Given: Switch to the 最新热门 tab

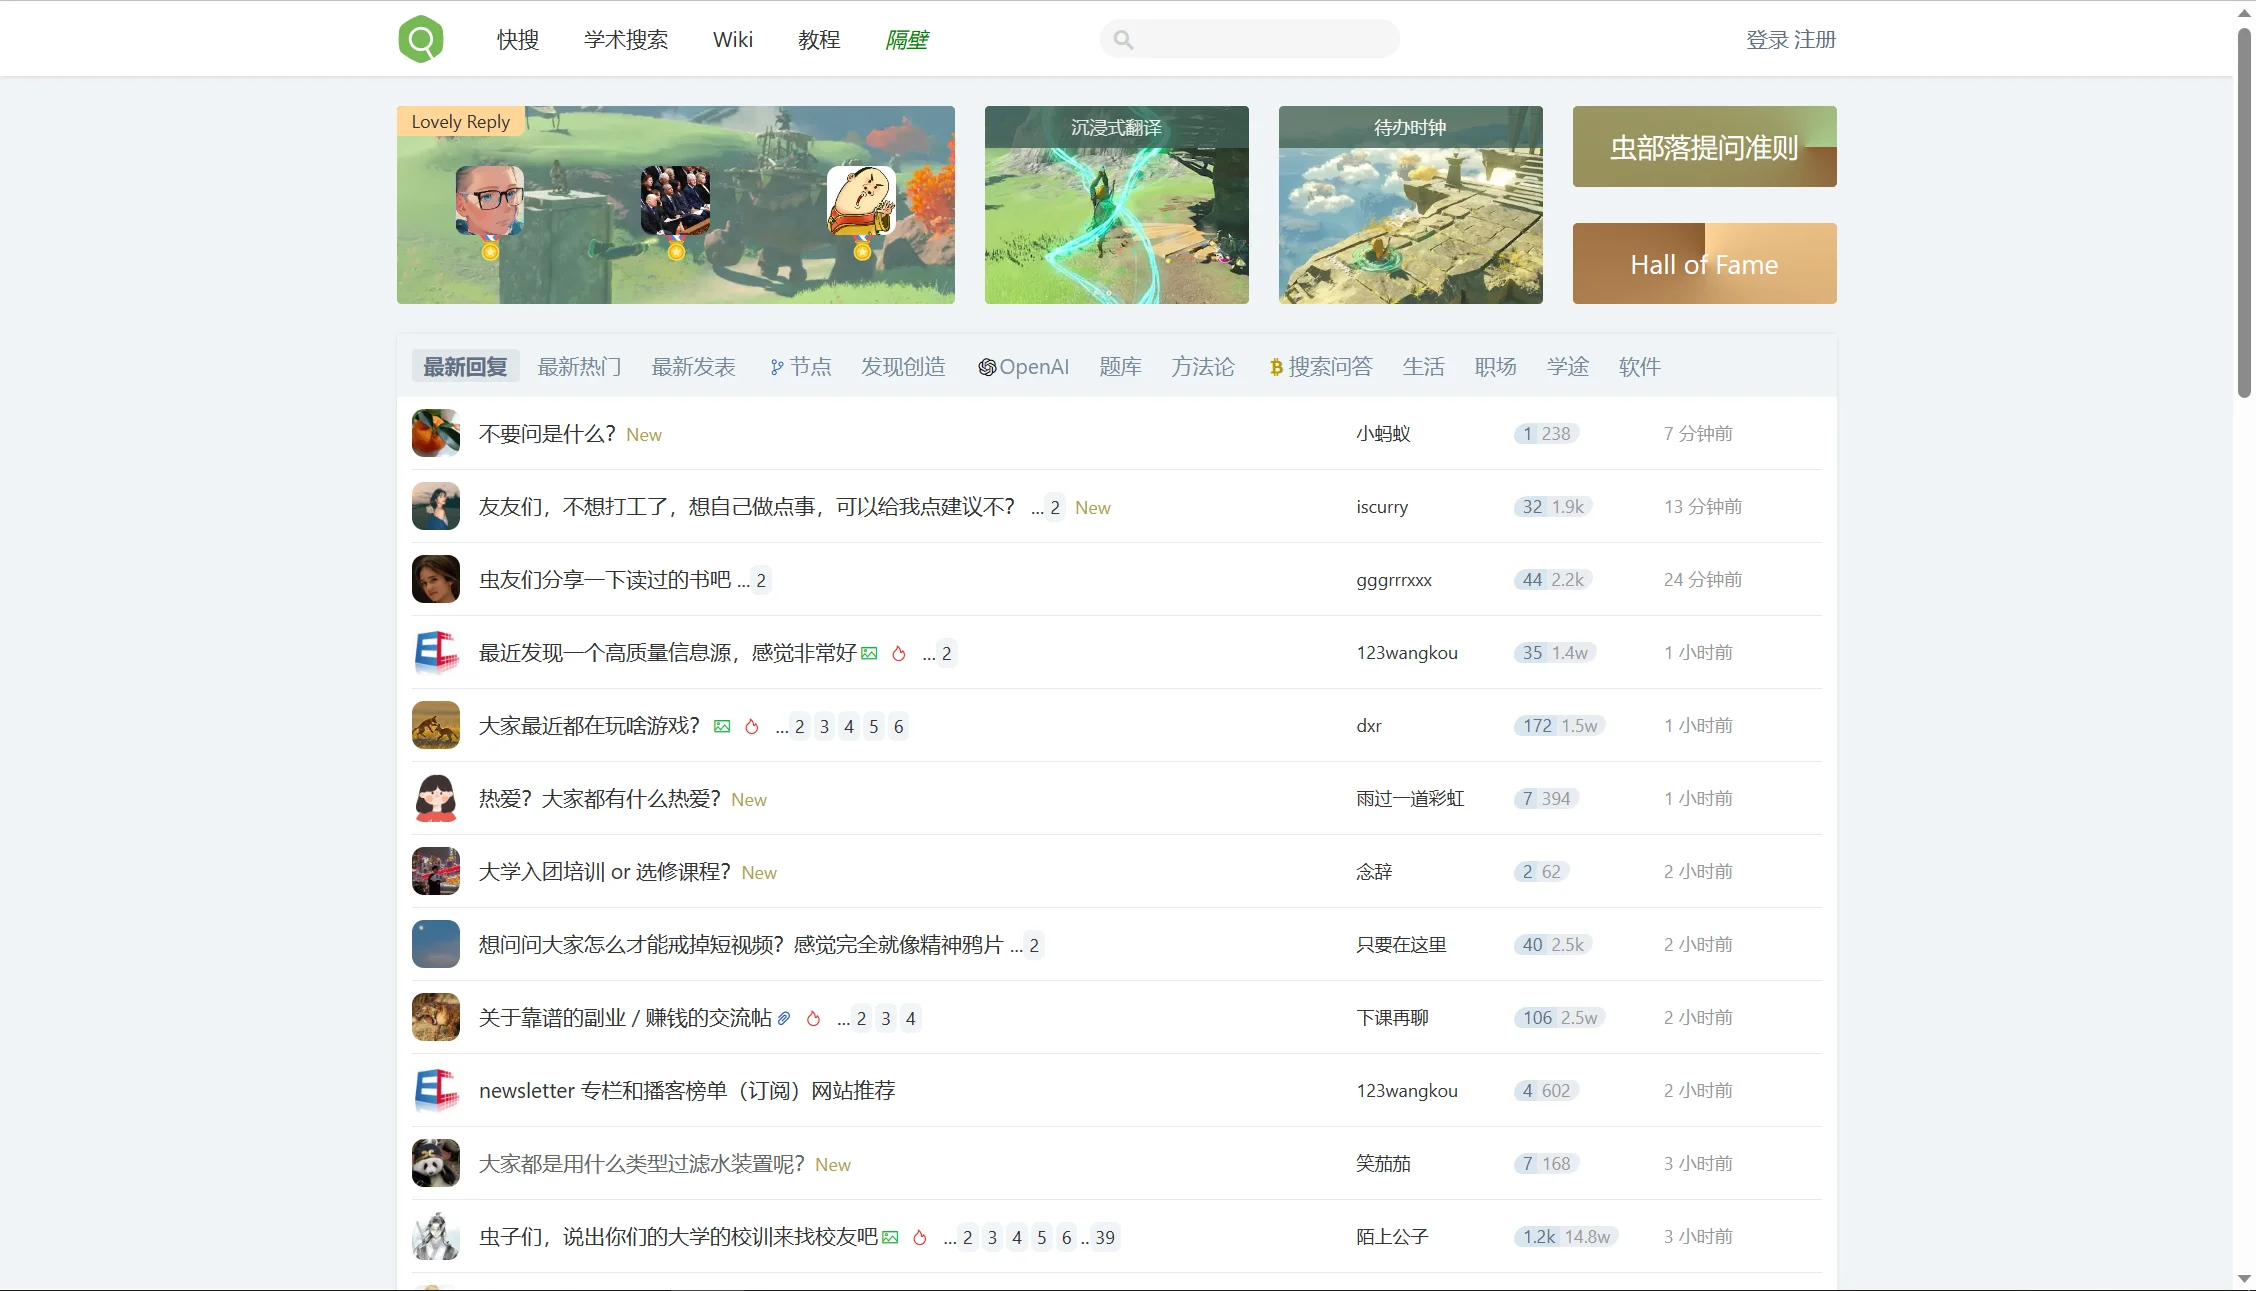Looking at the screenshot, I should (x=580, y=366).
